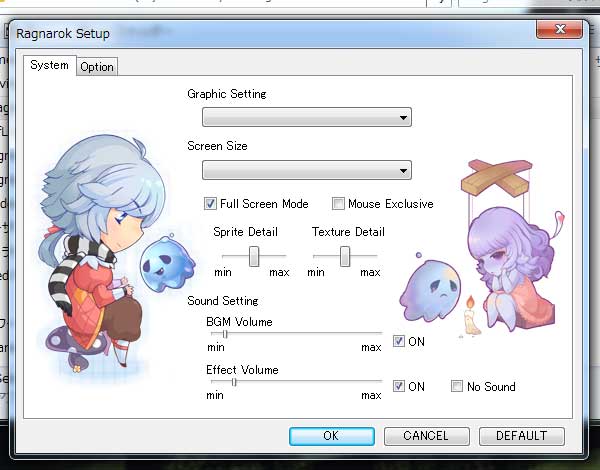This screenshot has width=600, height=470.
Task: Reset settings with DEFAULT button
Action: tap(522, 436)
